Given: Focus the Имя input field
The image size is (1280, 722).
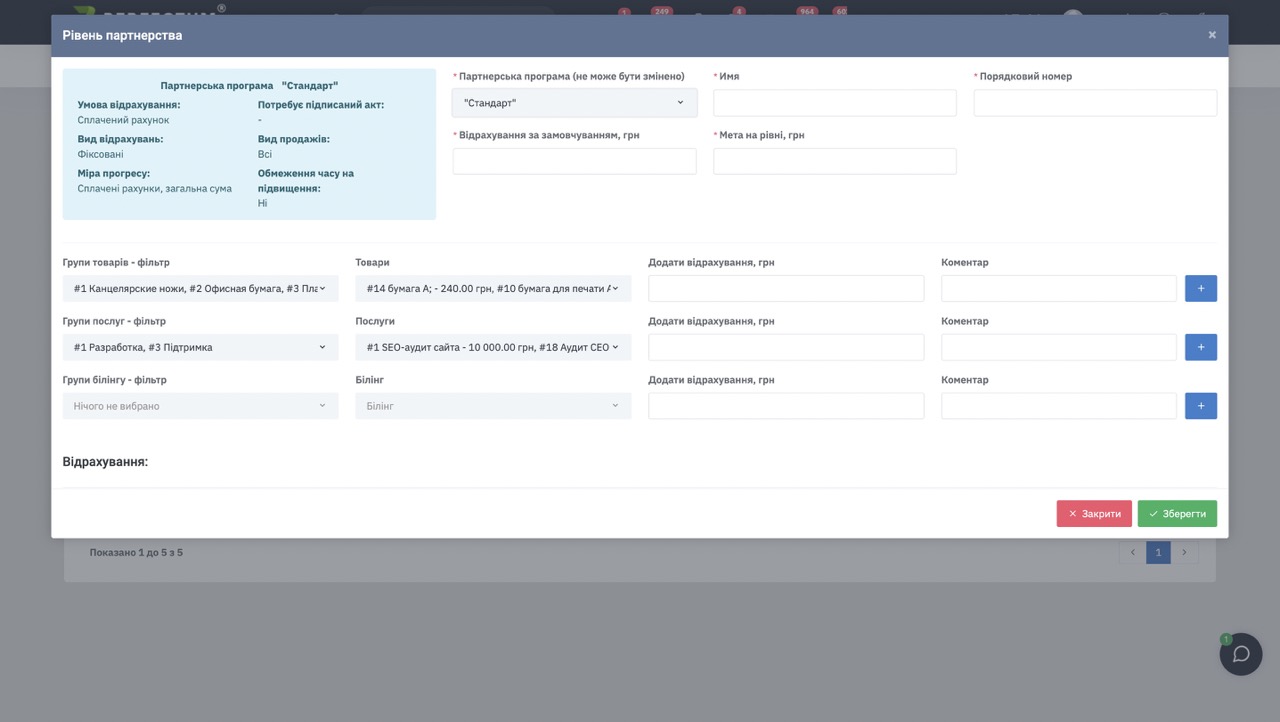Looking at the screenshot, I should point(834,103).
